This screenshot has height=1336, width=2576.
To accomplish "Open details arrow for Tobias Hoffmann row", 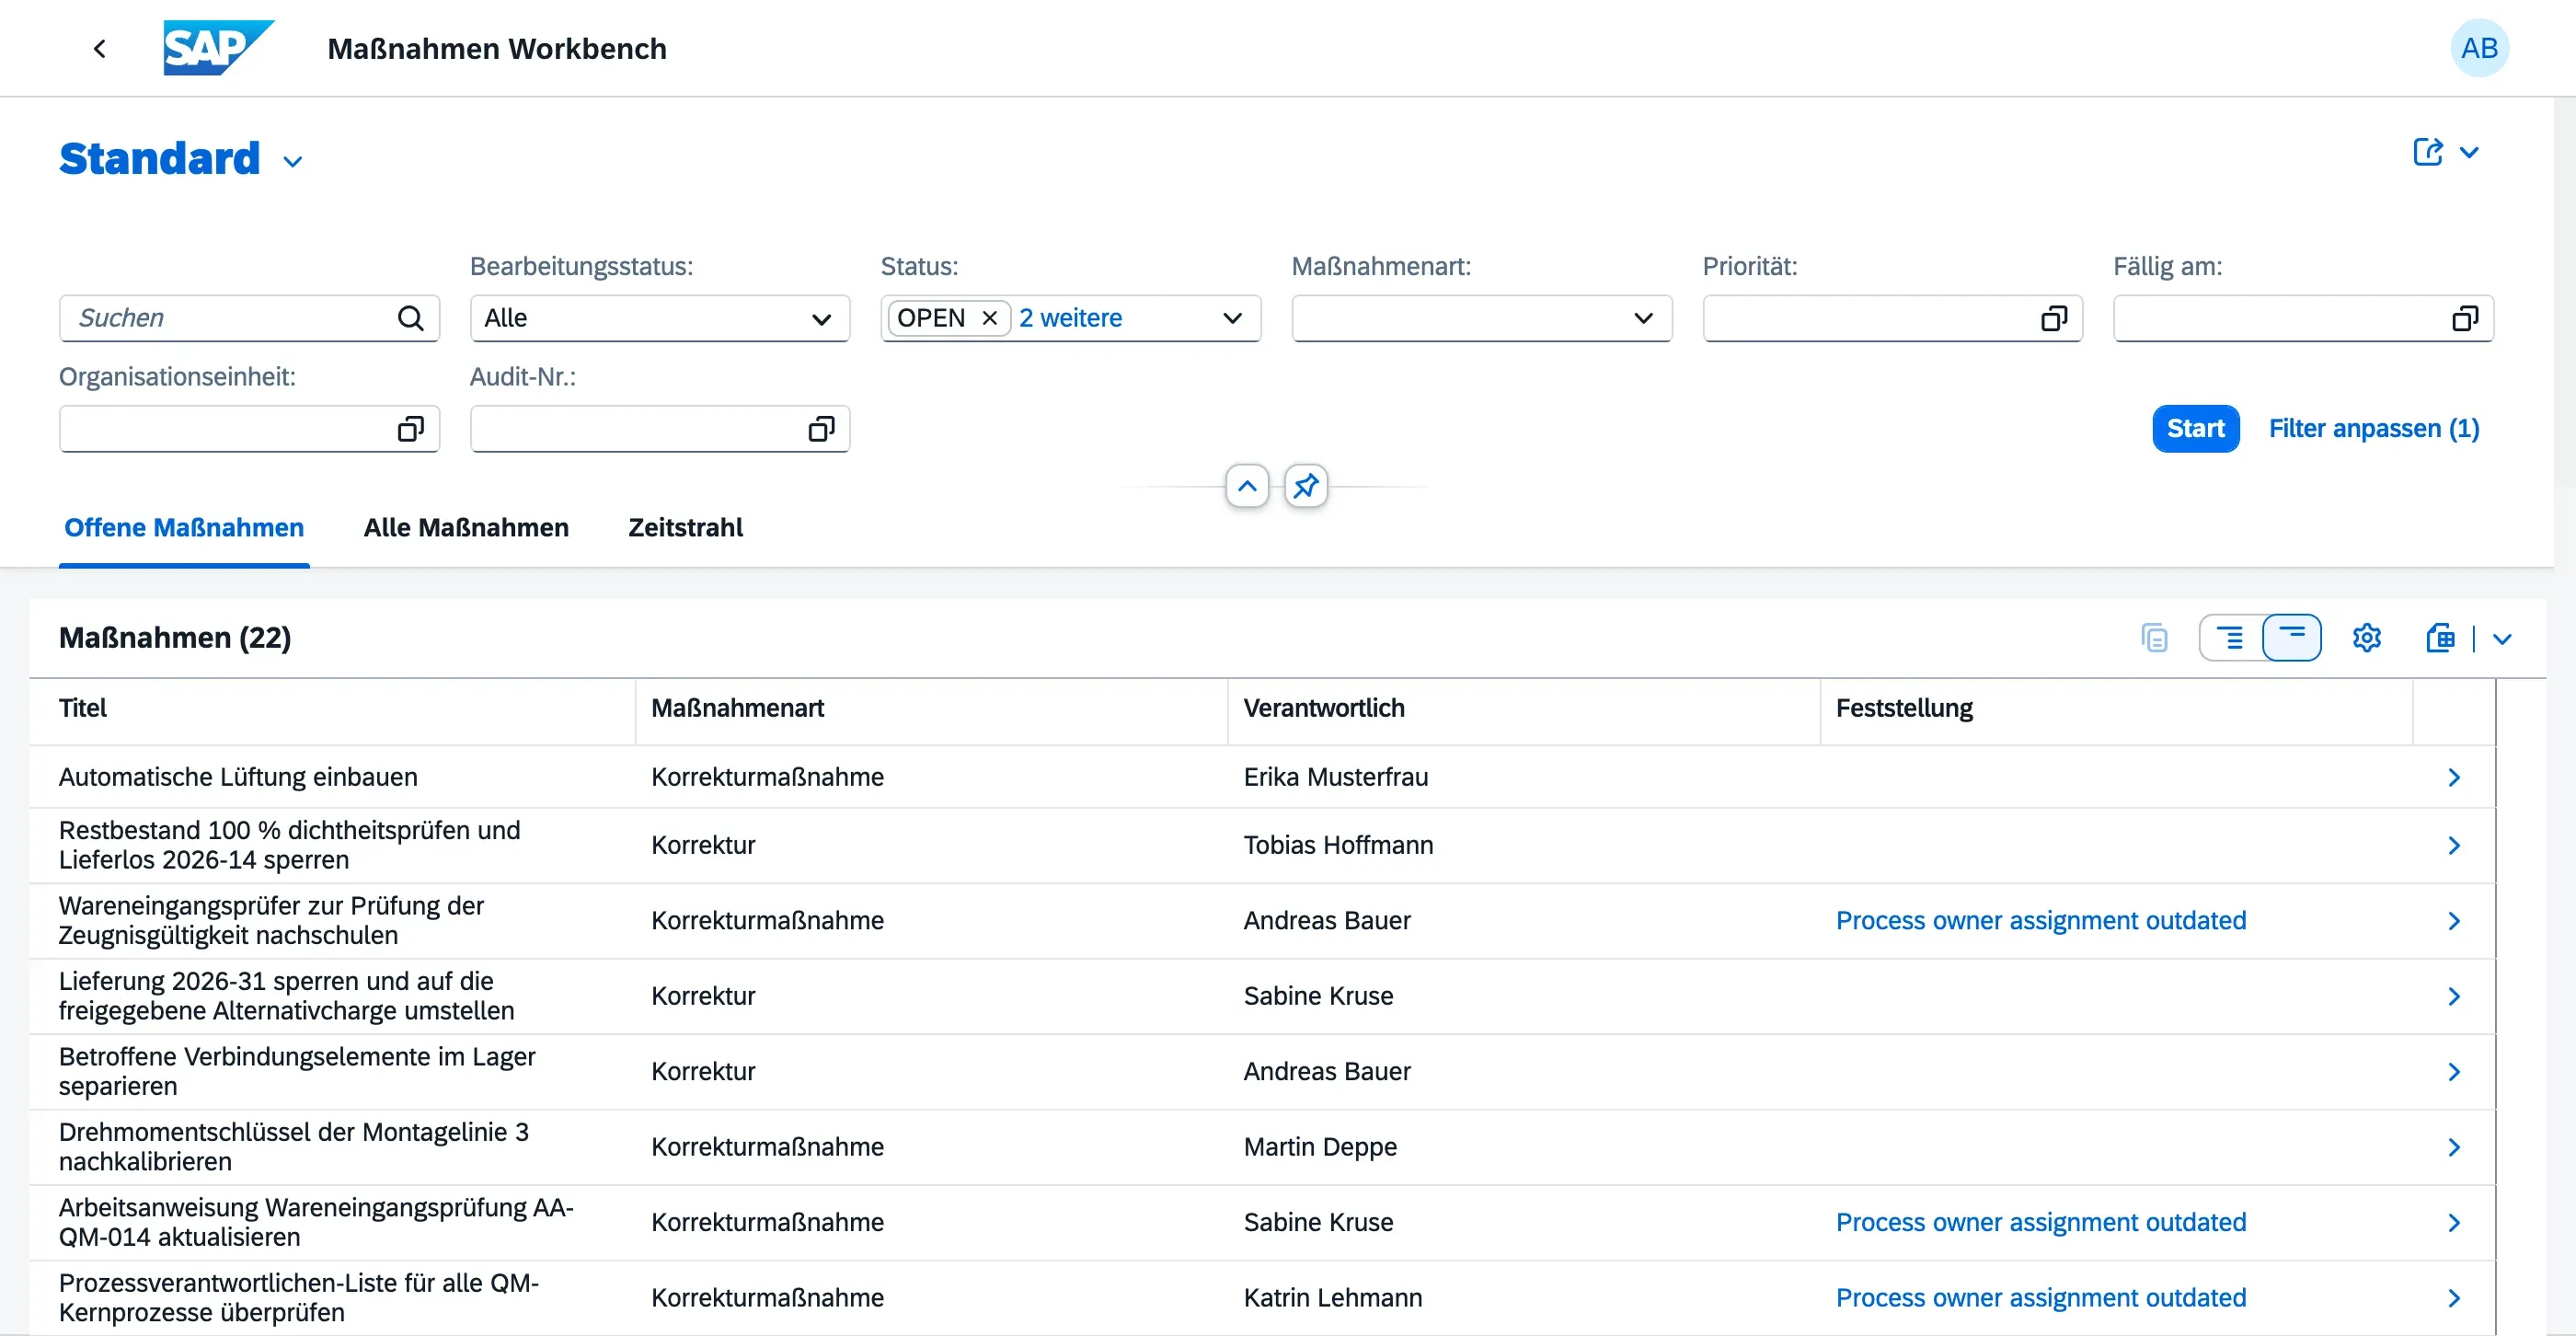I will point(2453,846).
